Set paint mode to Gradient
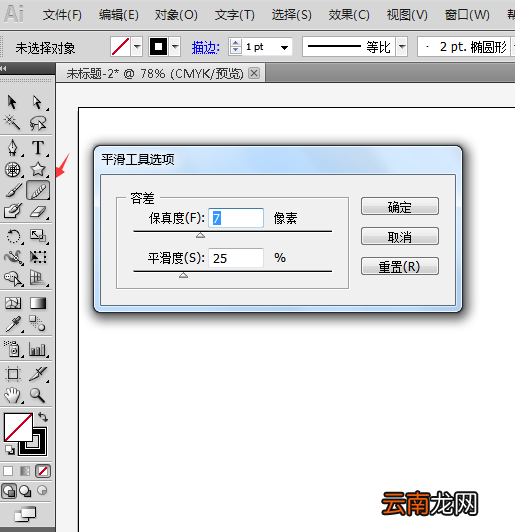 [x=25, y=471]
